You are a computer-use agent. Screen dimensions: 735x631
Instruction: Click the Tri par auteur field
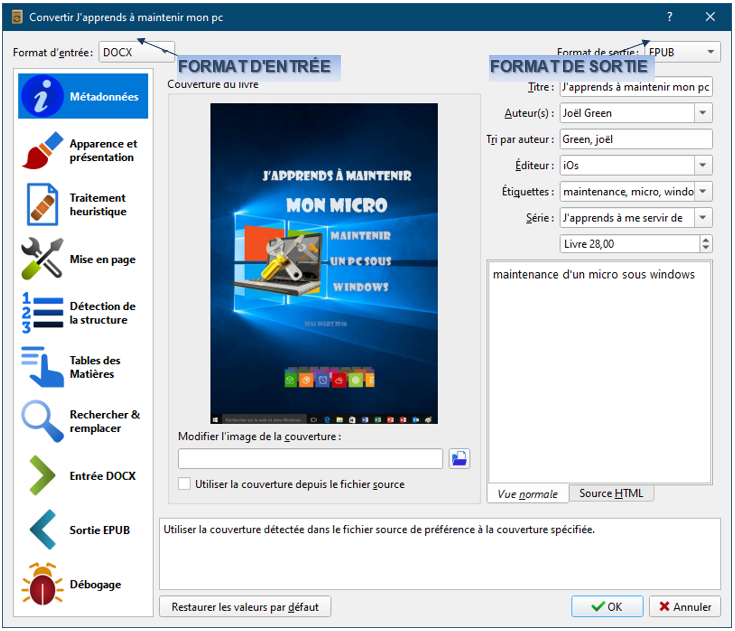tap(636, 139)
